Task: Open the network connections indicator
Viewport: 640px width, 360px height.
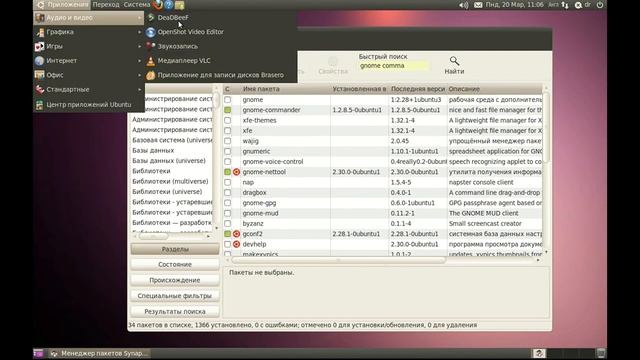Action: point(565,5)
